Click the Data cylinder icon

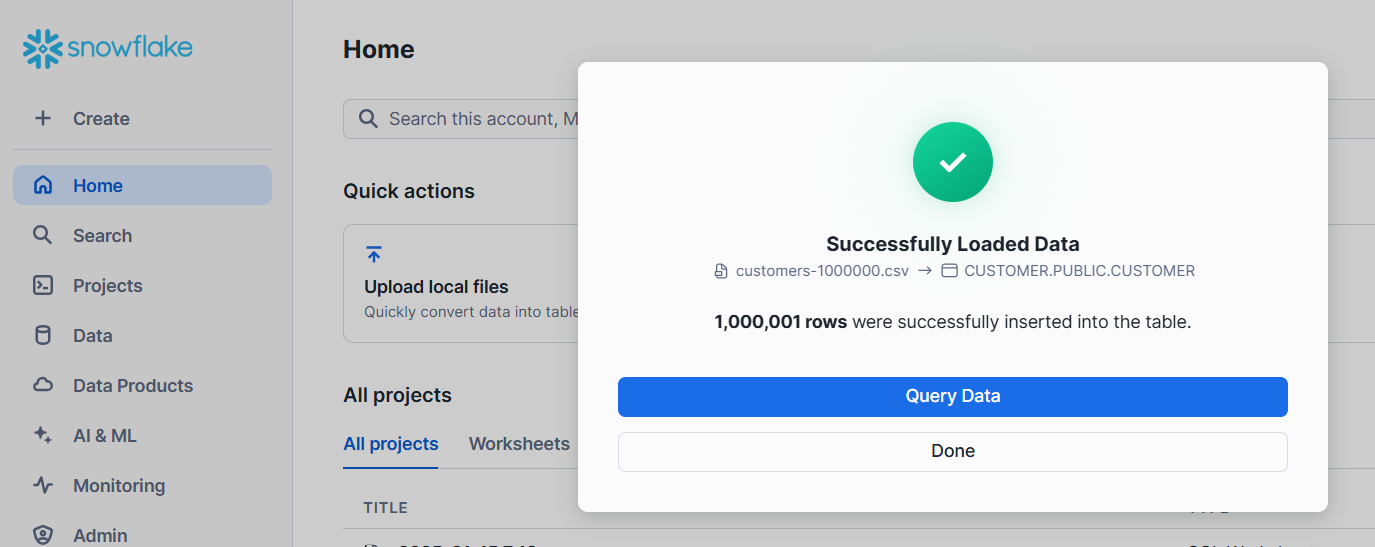coord(43,335)
